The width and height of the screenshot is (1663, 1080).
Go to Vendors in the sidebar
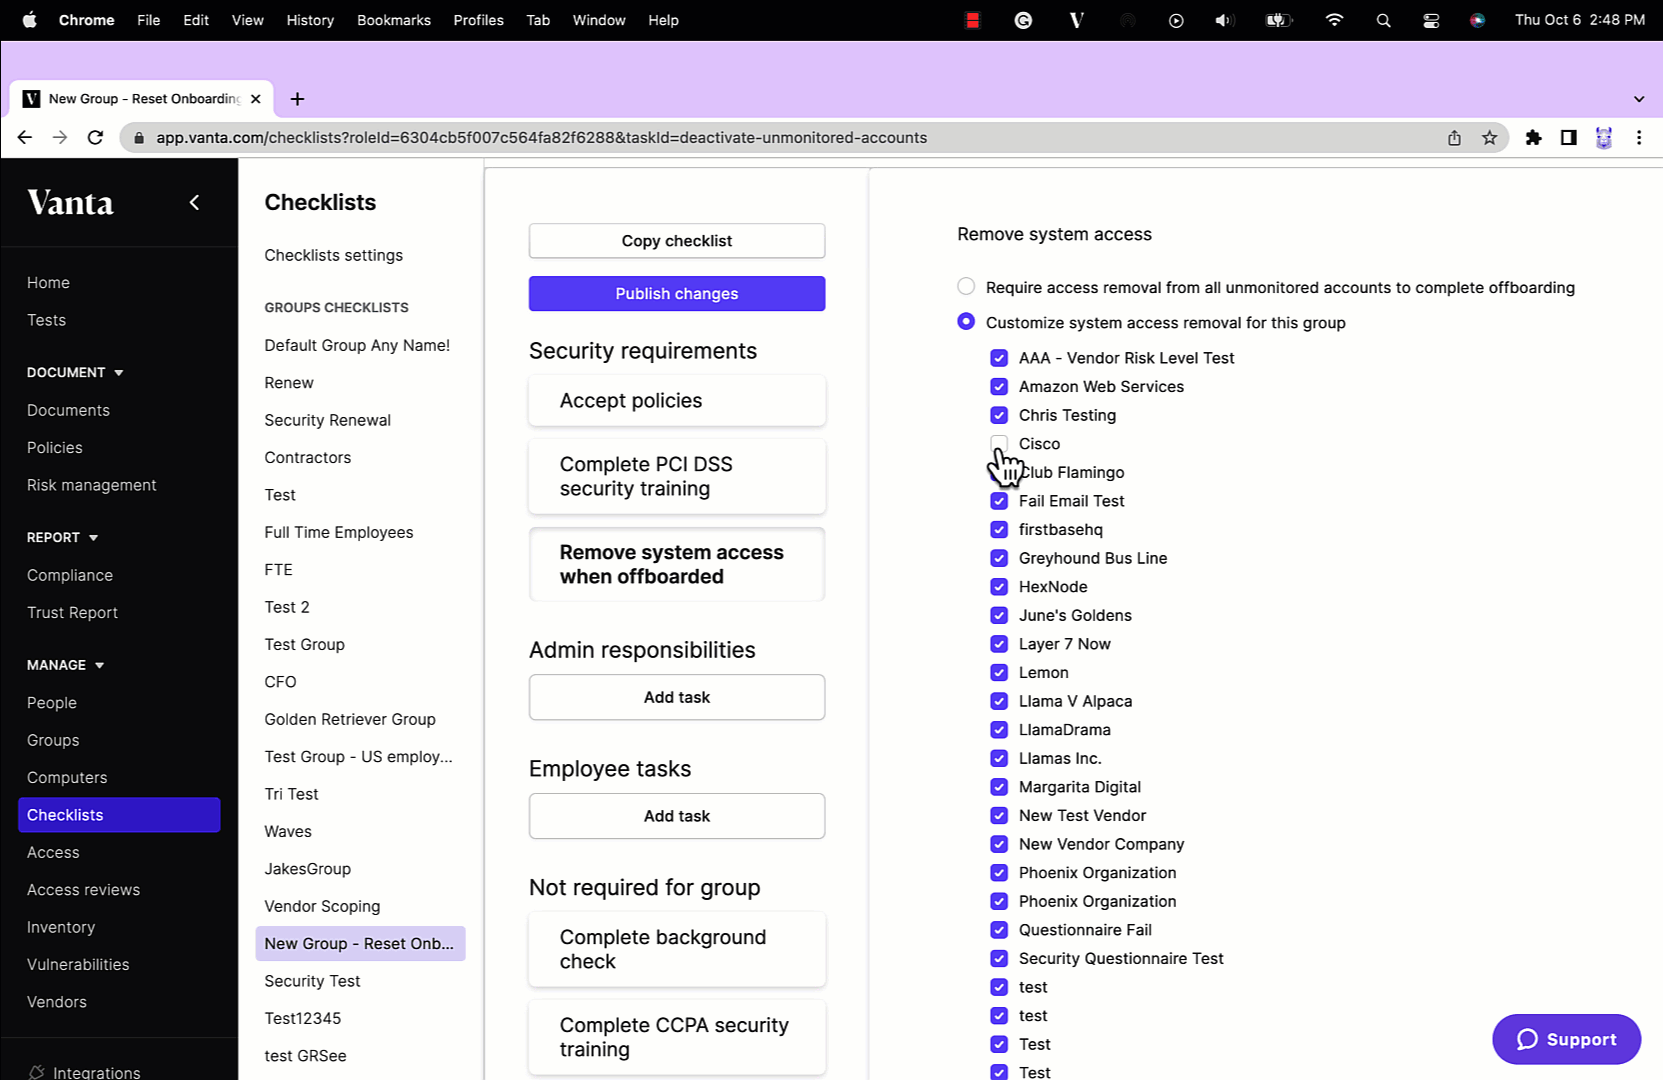tap(57, 1002)
